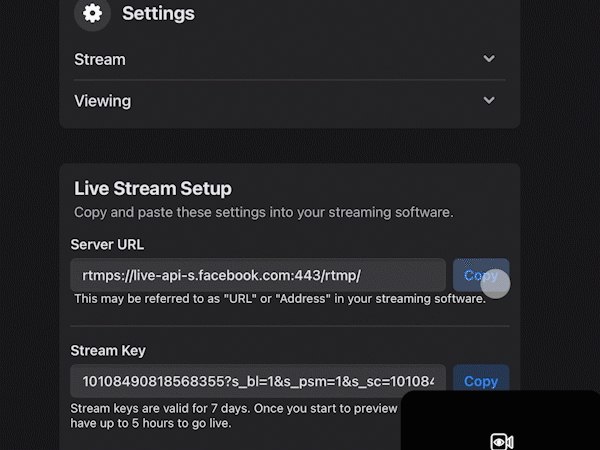
Task: Click inside the Stream Key field
Action: click(257, 381)
